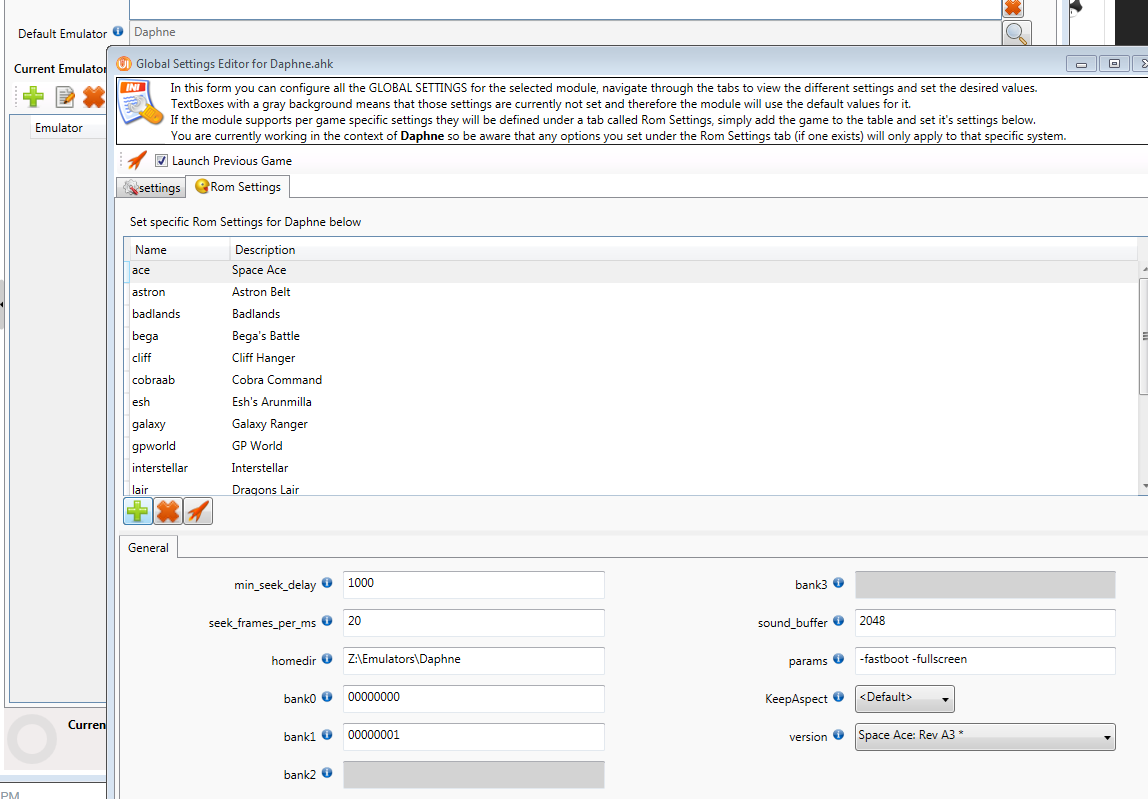The width and height of the screenshot is (1148, 799).
Task: Select the astron Astron Belt row
Action: (x=633, y=292)
